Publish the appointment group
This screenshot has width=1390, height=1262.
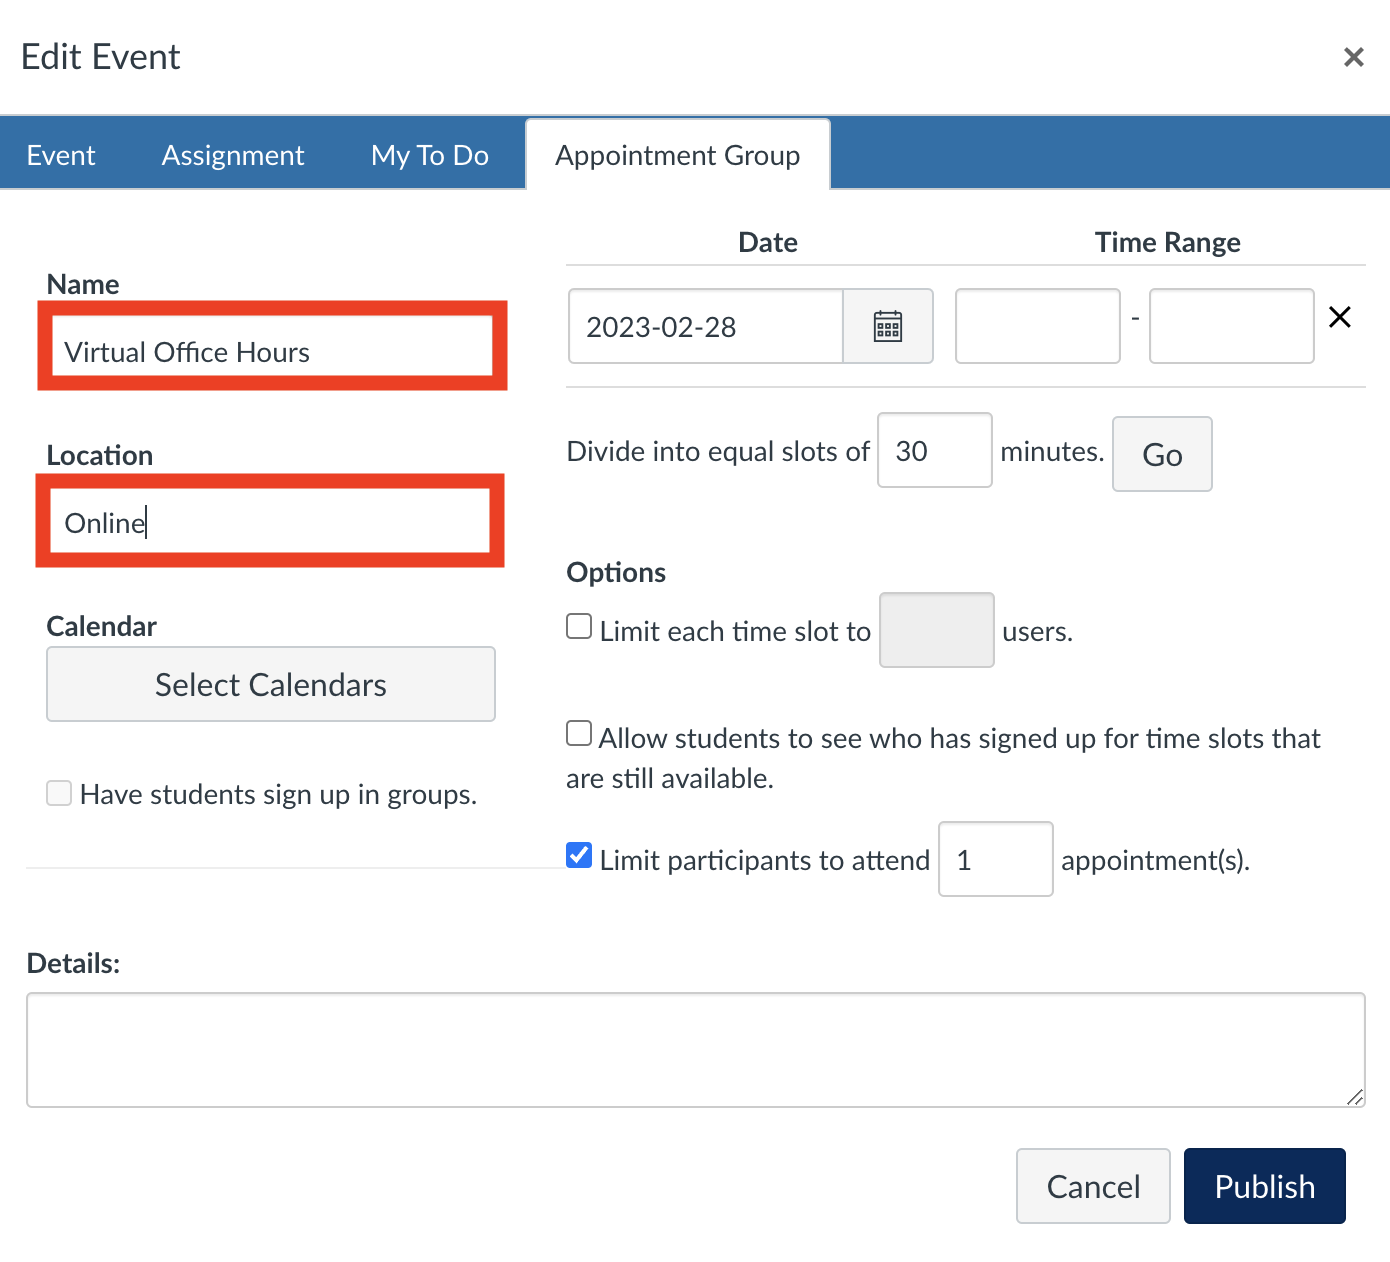tap(1265, 1186)
